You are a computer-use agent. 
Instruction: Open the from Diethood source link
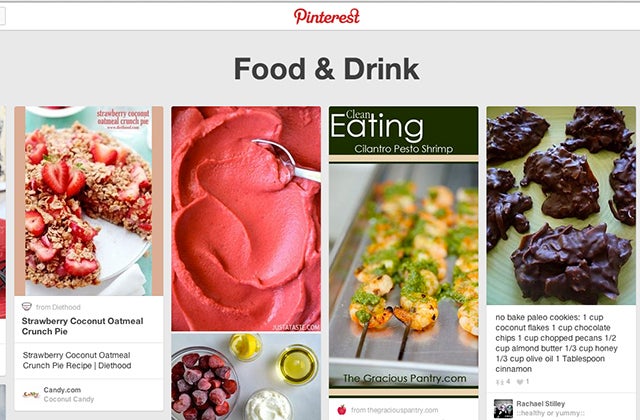pos(58,307)
